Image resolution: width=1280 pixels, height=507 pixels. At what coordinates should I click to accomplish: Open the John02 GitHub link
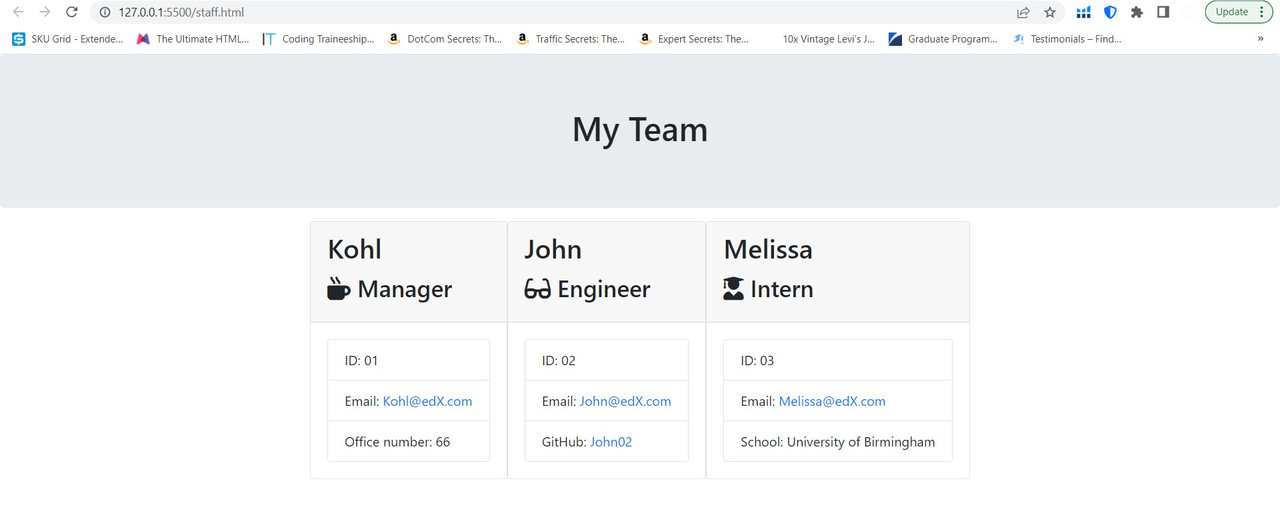(x=611, y=441)
